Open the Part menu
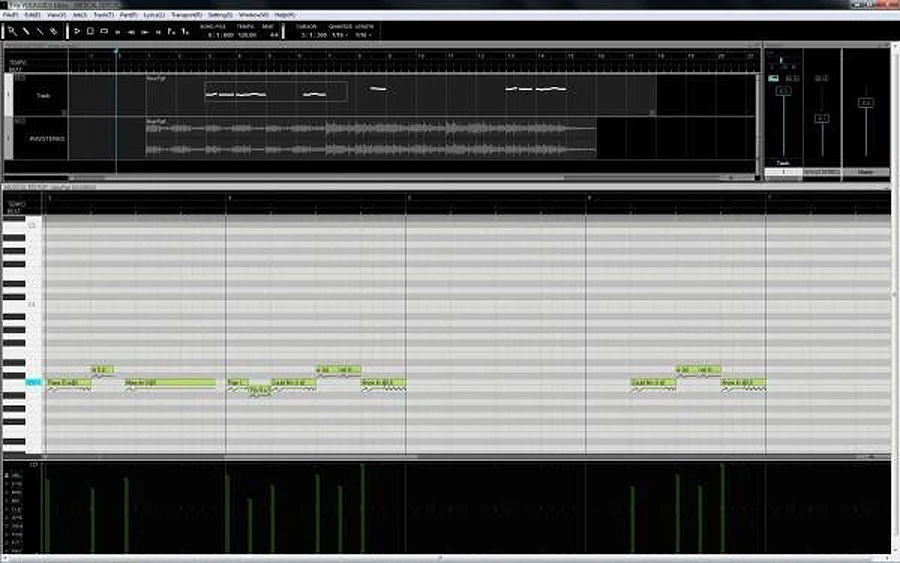The height and width of the screenshot is (563, 900). pyautogui.click(x=128, y=15)
